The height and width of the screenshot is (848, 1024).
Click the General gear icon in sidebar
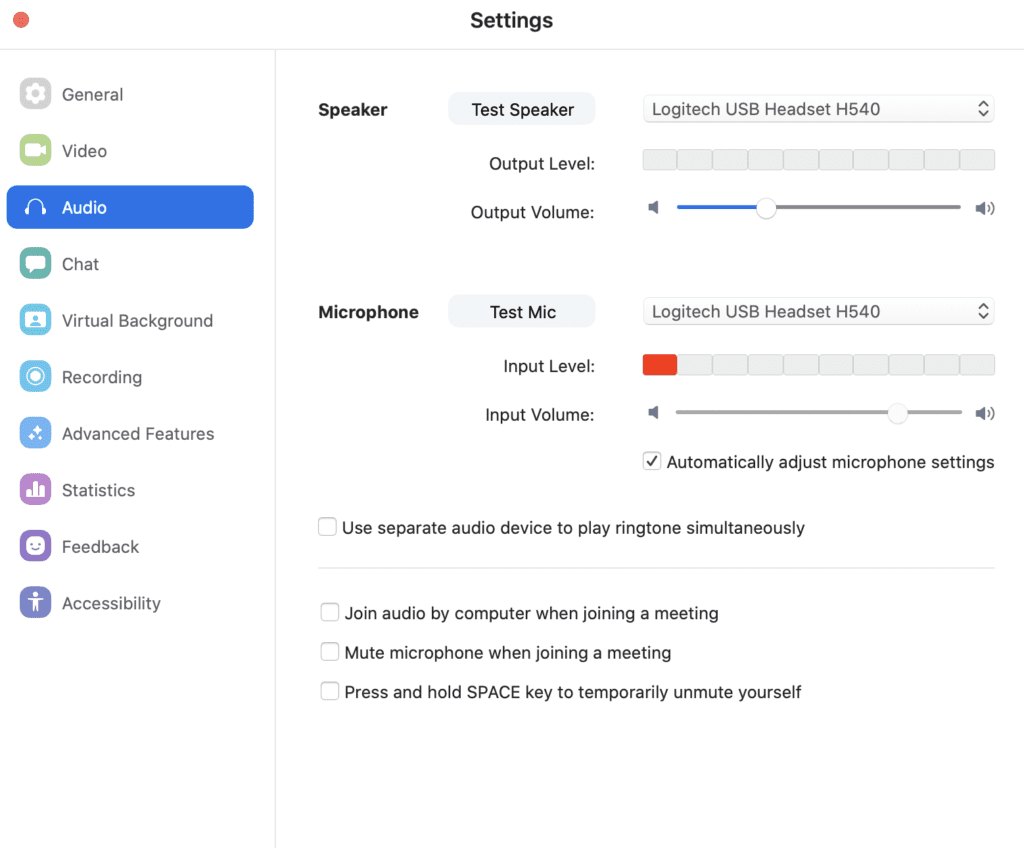tap(35, 94)
